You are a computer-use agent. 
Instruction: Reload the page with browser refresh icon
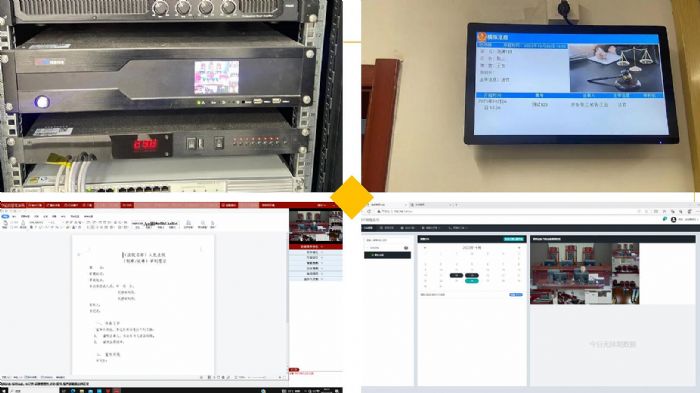click(x=370, y=211)
